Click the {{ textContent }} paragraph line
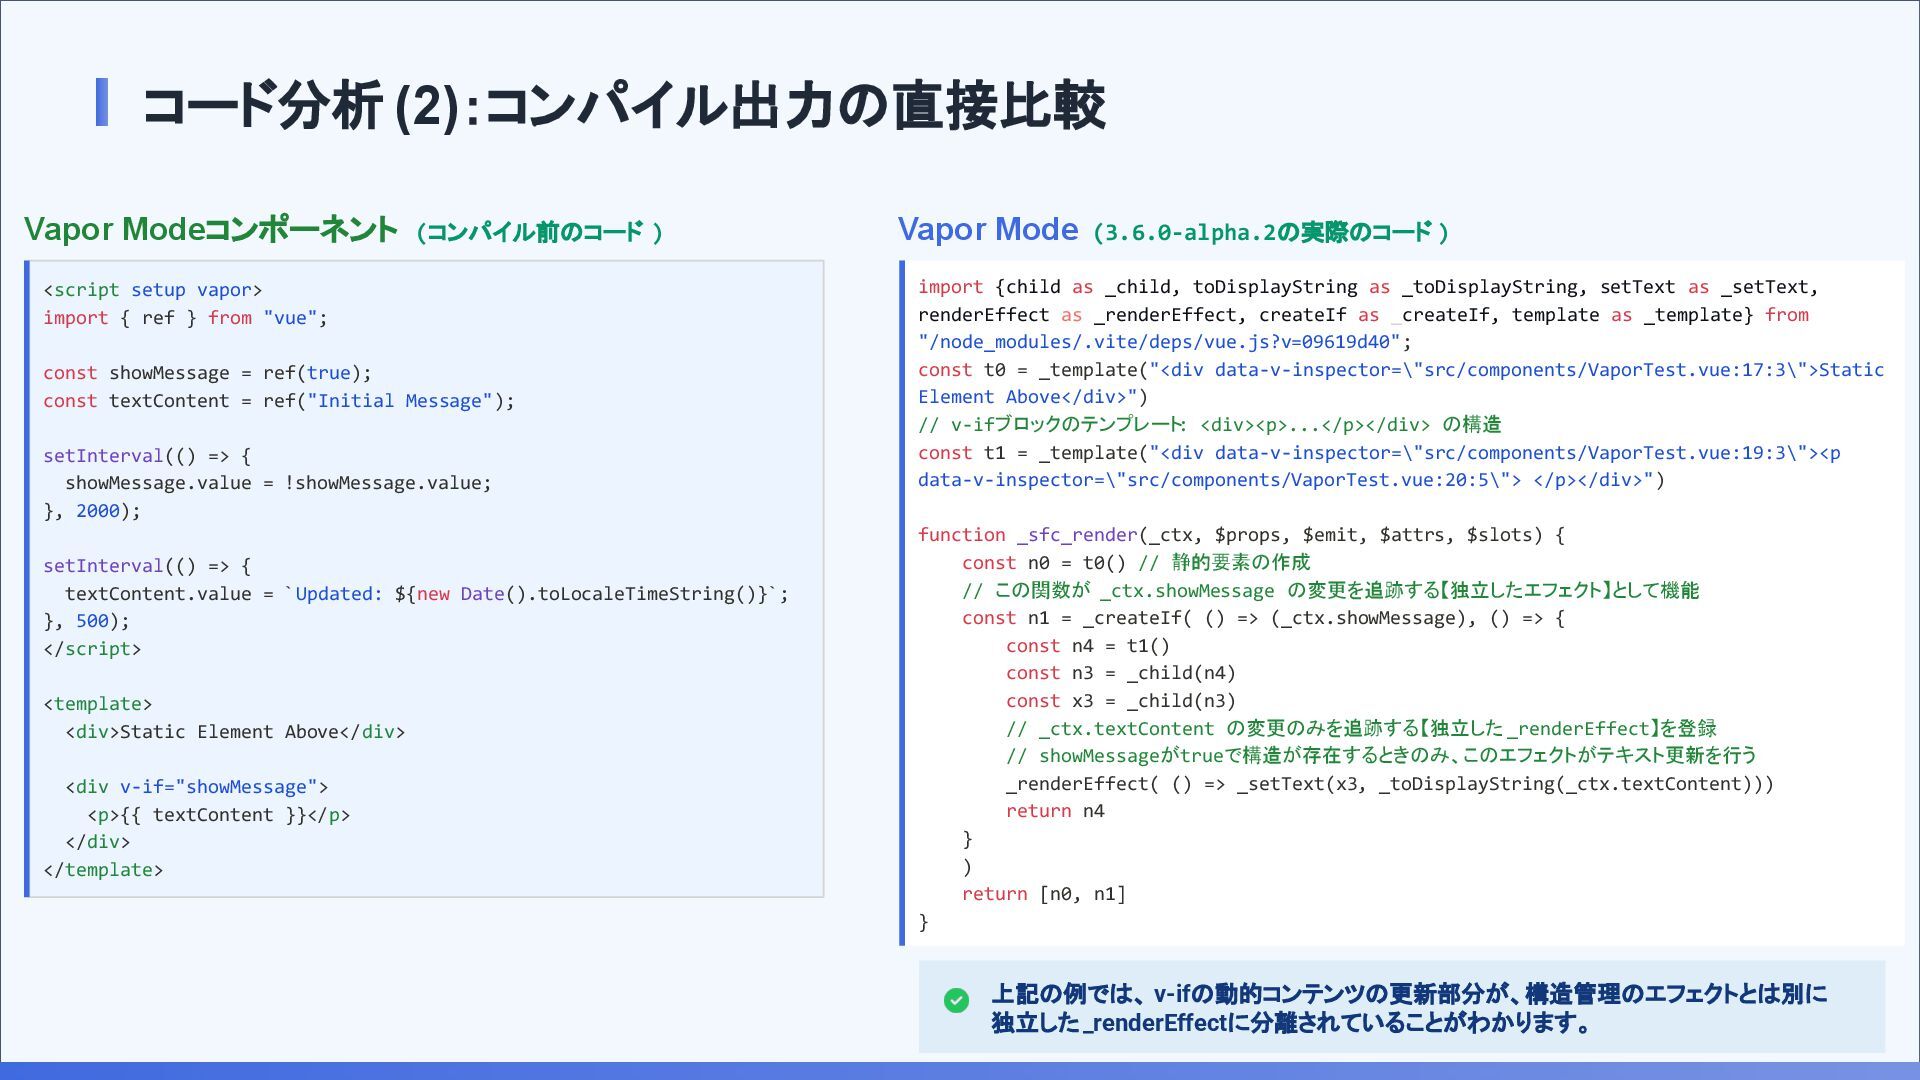Screen dimensions: 1920x1080 pyautogui.click(x=219, y=815)
